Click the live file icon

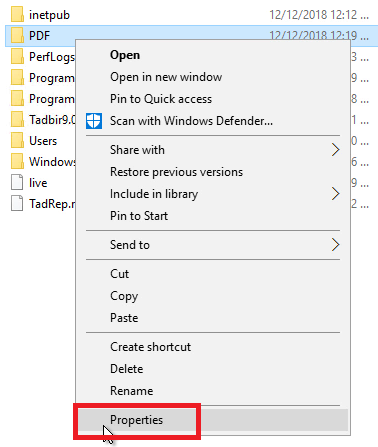(17, 182)
